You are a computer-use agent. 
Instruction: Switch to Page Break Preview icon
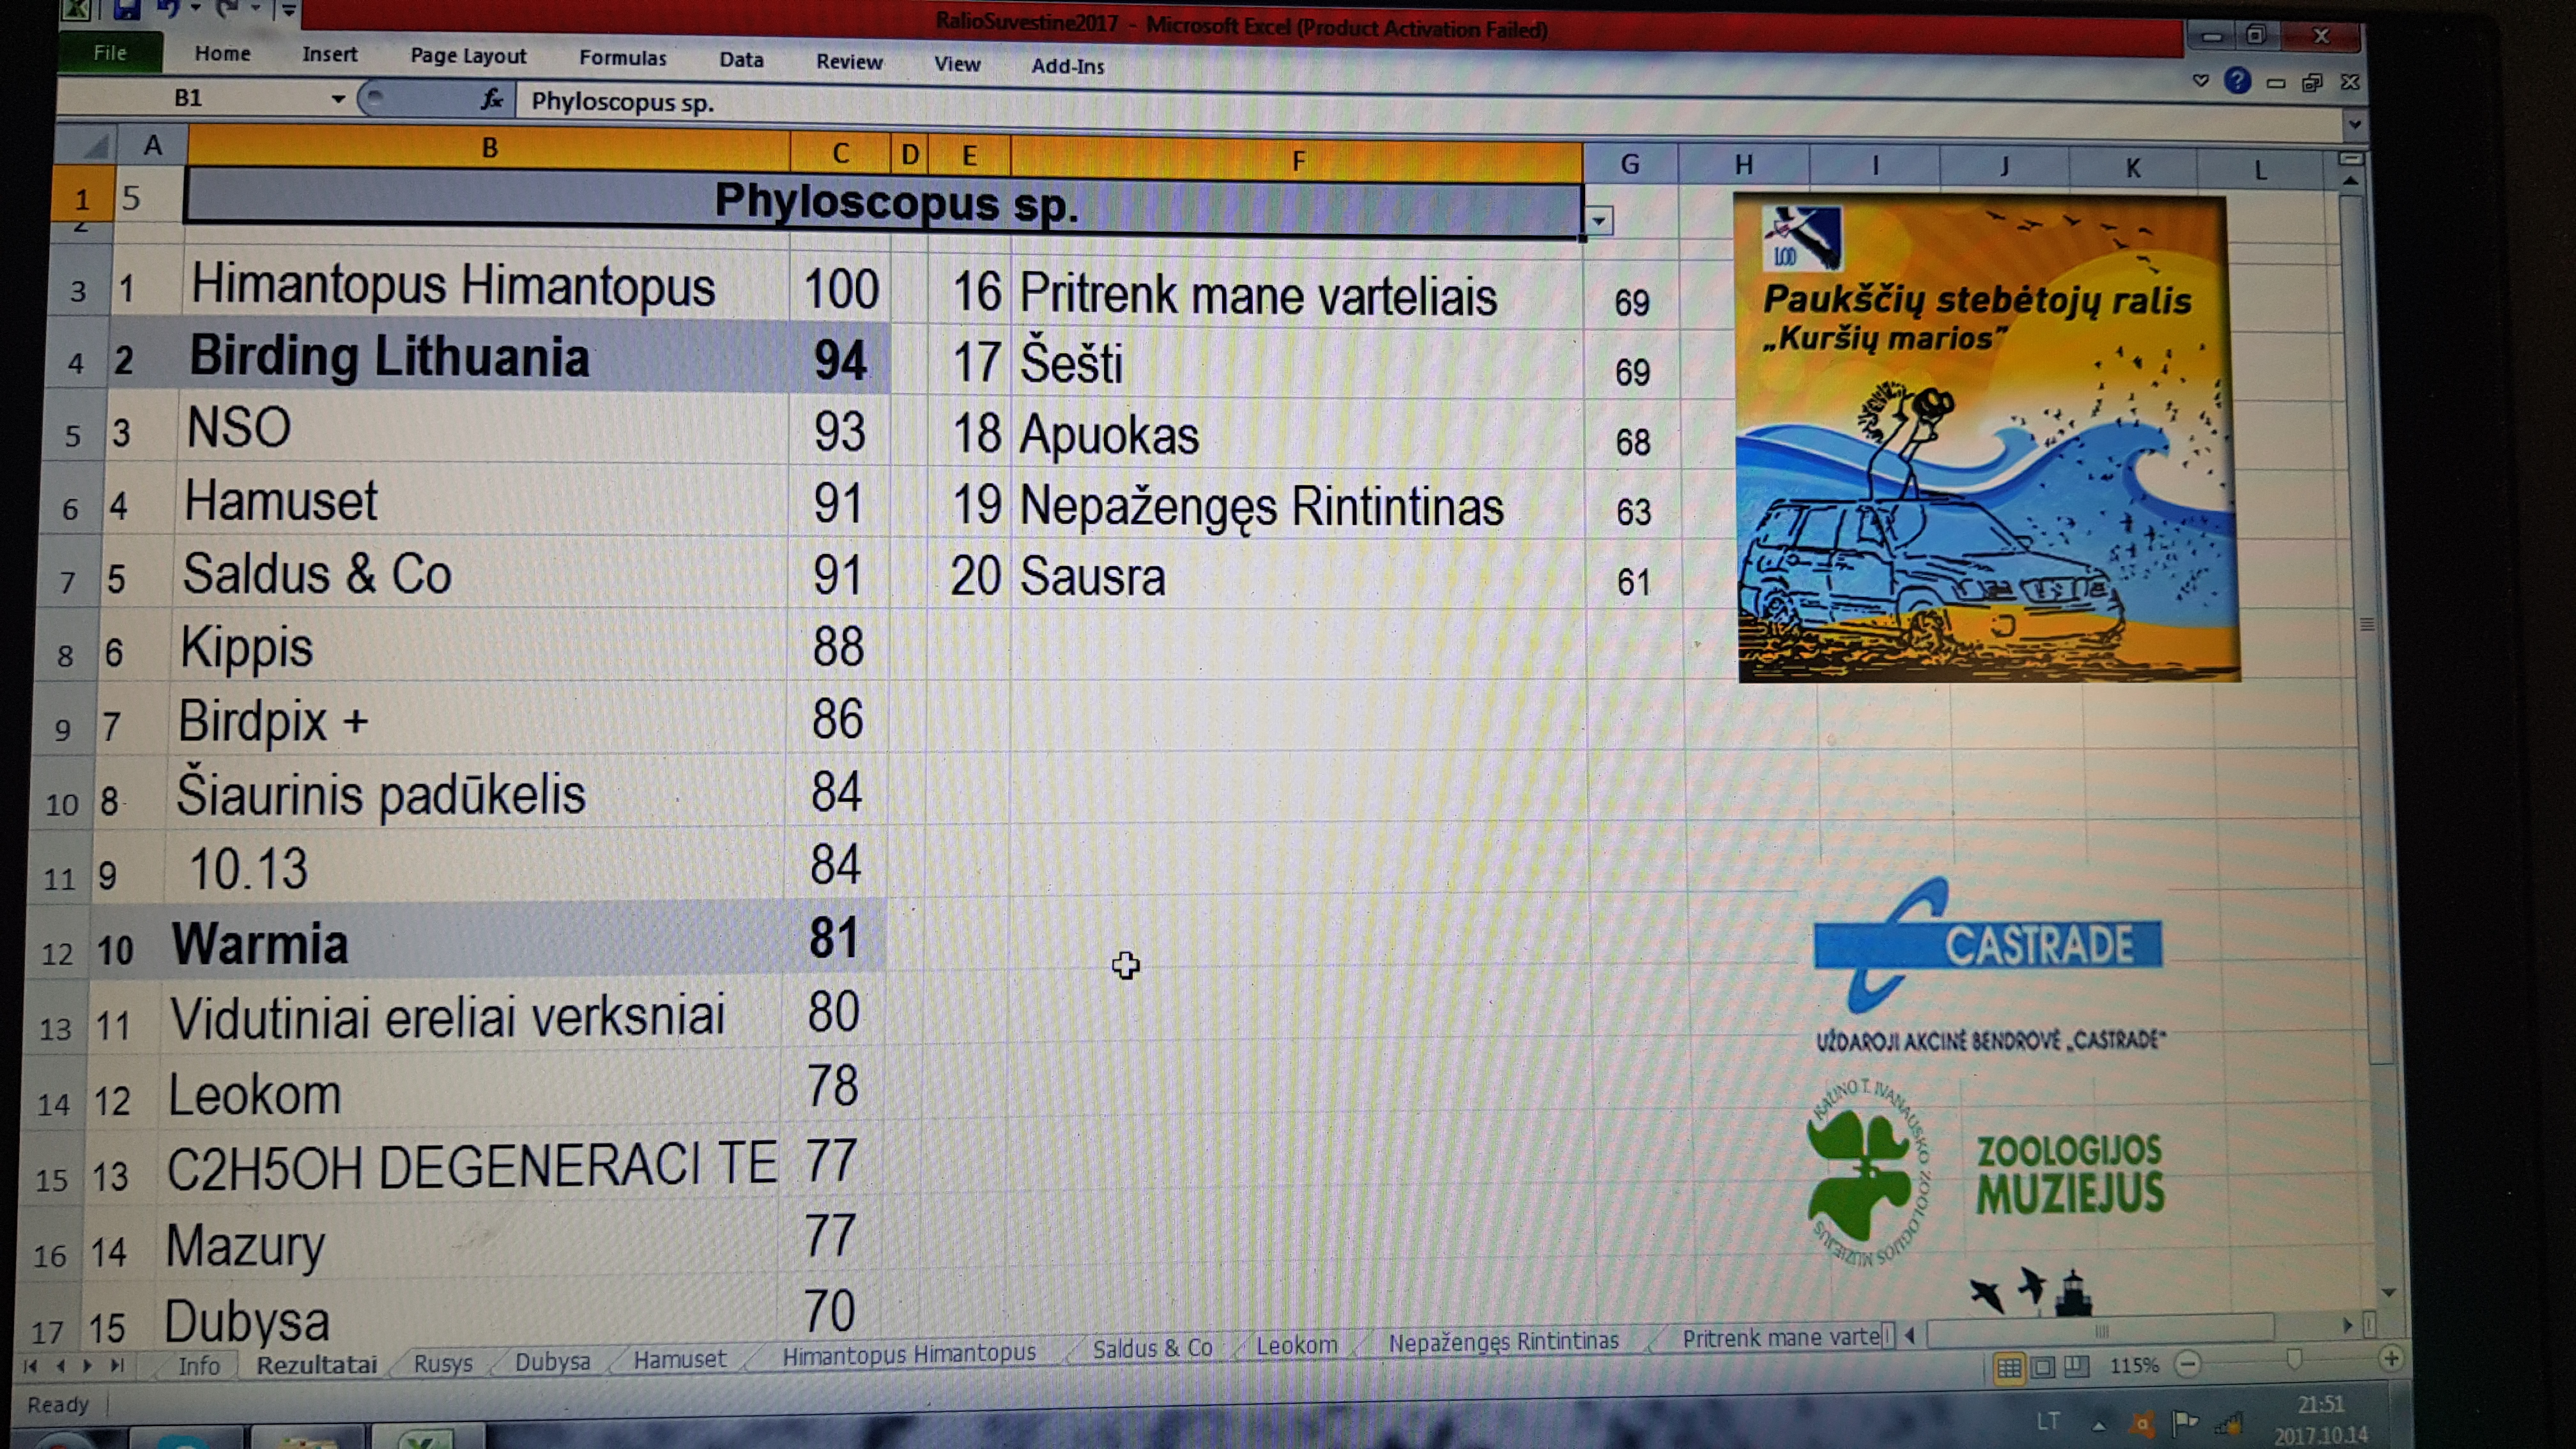tap(2077, 1365)
